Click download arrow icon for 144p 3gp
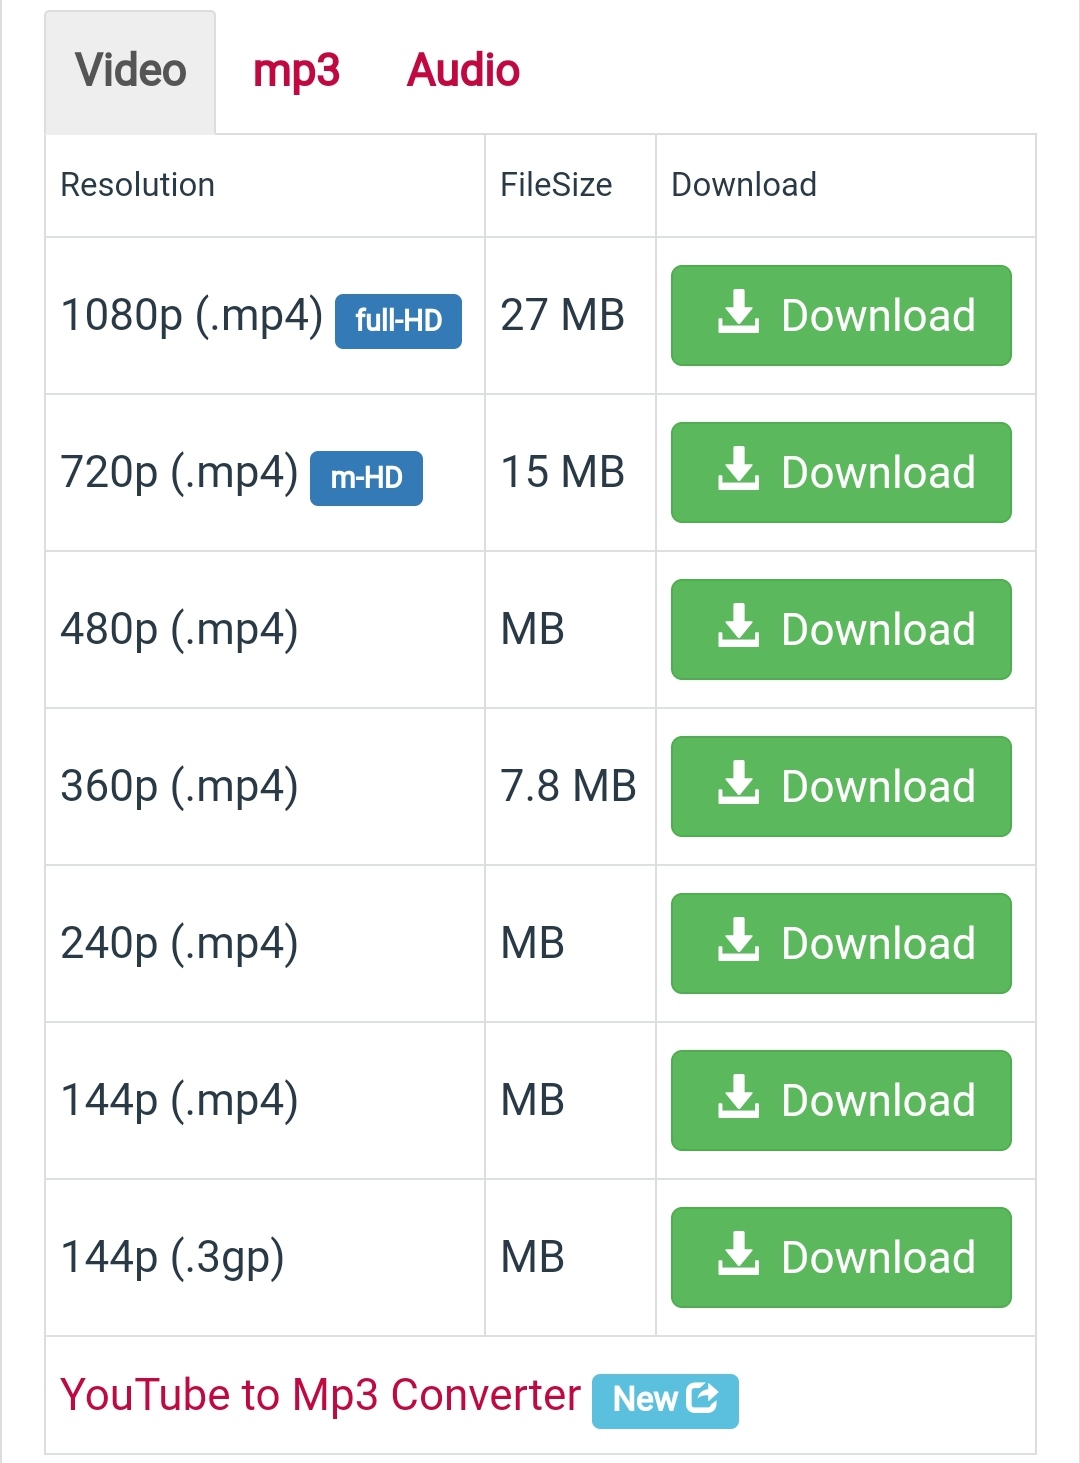The image size is (1080, 1463). [x=738, y=1253]
